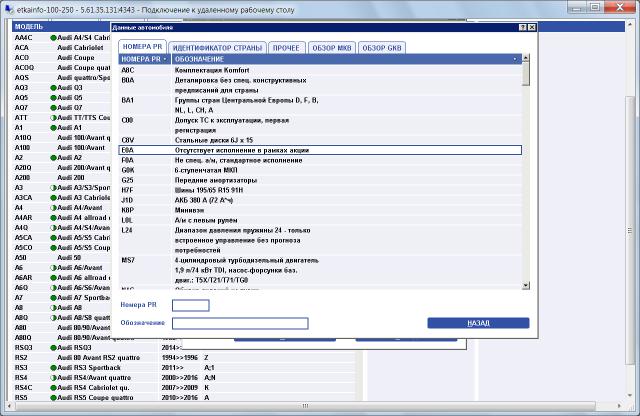Click the МОДЕЛЬ column header

coord(61,27)
